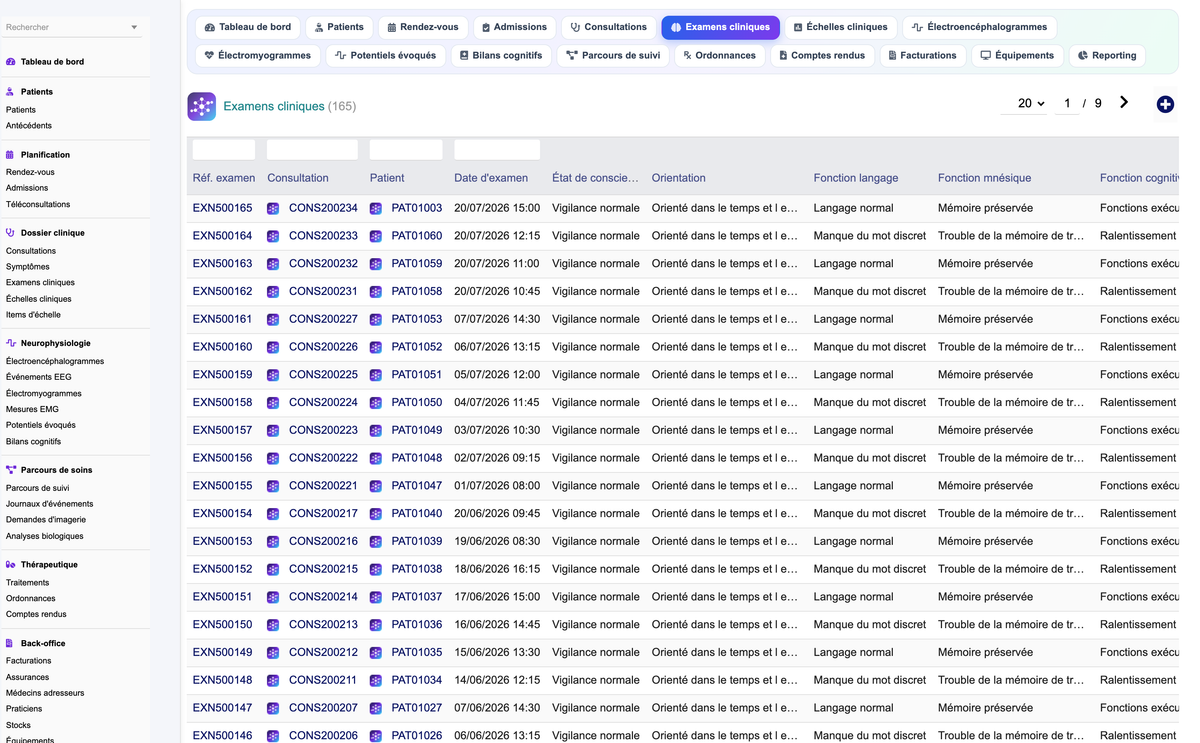Sort by Orientation column header
Image resolution: width=1200 pixels, height=743 pixels.
pyautogui.click(x=678, y=178)
